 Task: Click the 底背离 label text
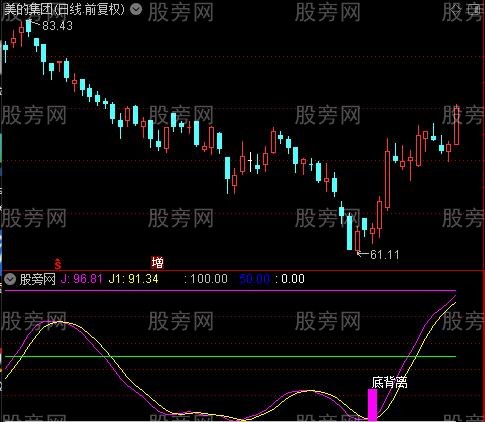tap(389, 382)
